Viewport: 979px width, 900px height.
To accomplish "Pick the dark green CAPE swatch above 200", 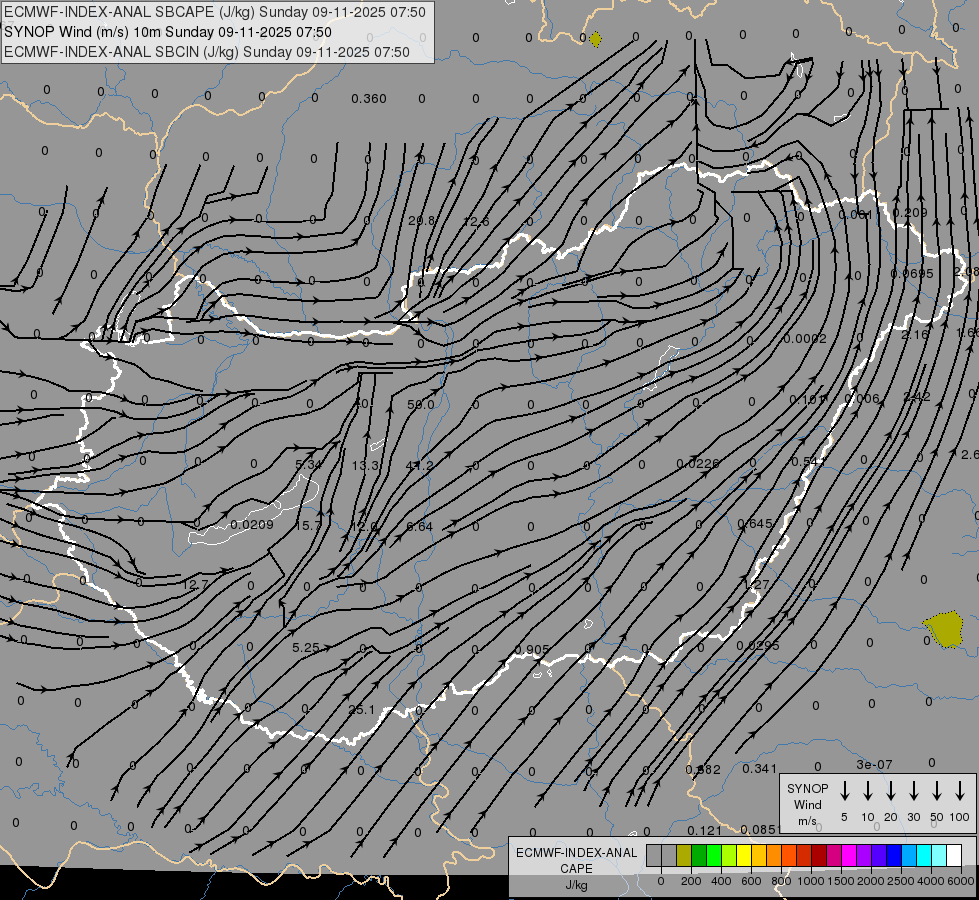I will click(699, 855).
